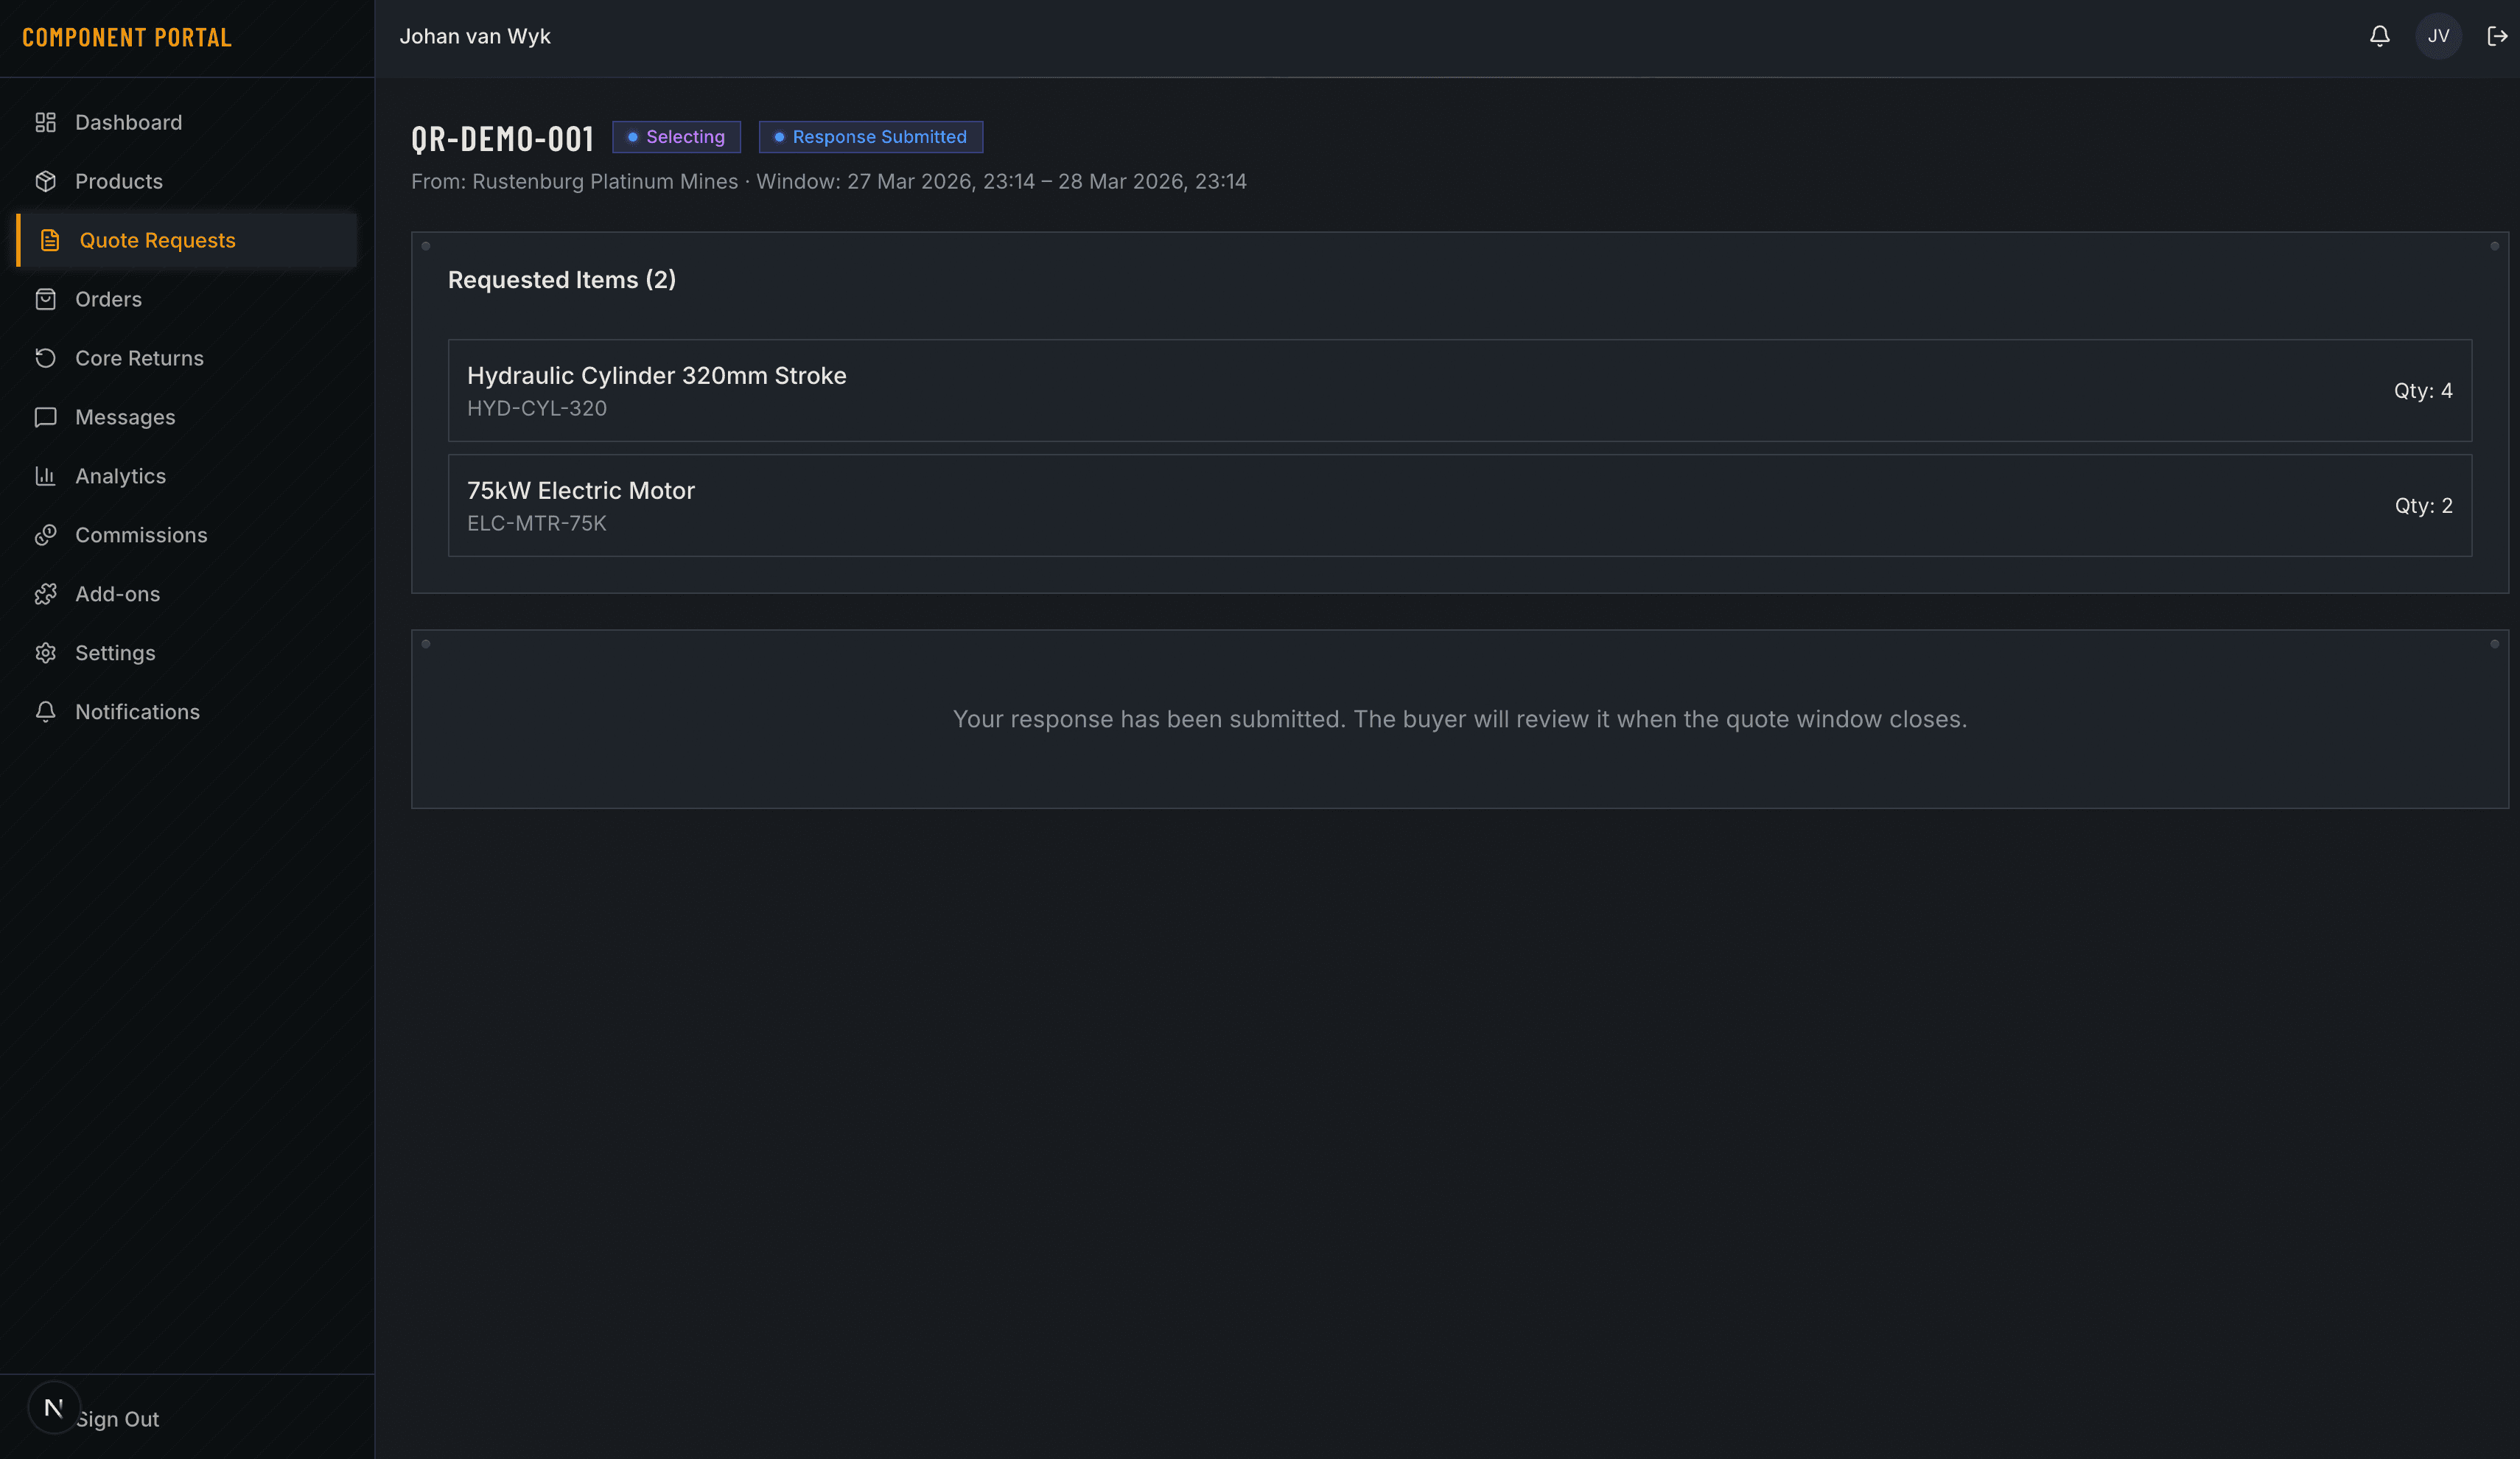The width and height of the screenshot is (2520, 1459).
Task: Click the Messages chat bubble icon
Action: click(x=45, y=417)
